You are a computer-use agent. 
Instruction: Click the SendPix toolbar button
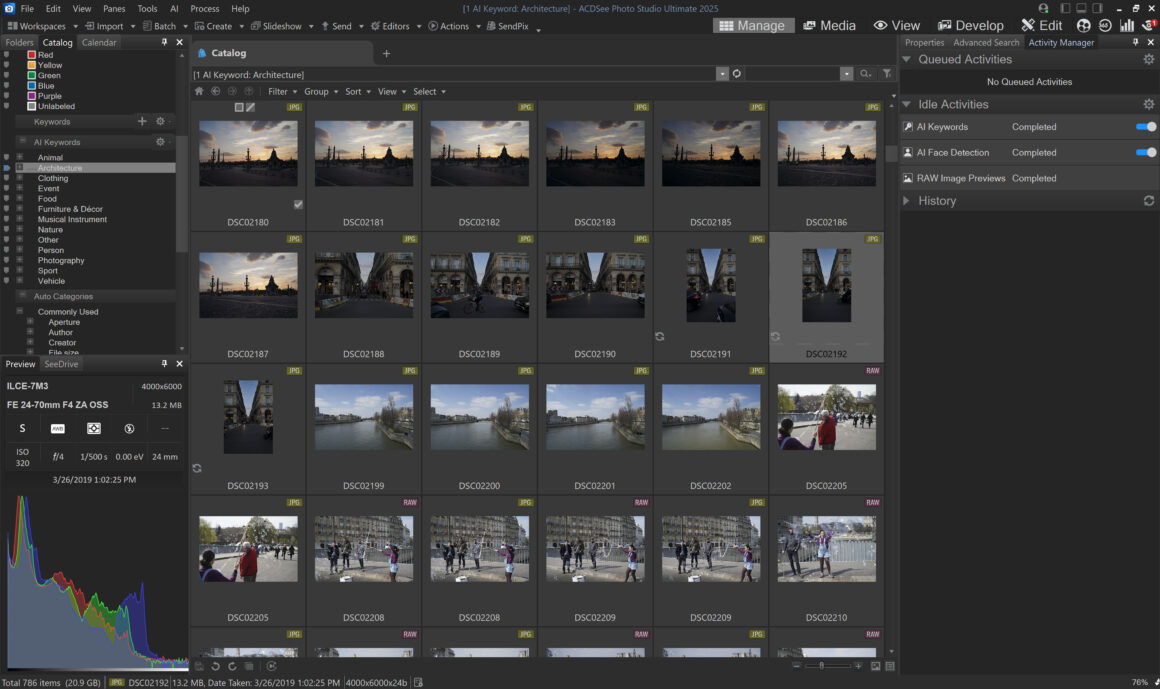(x=508, y=26)
